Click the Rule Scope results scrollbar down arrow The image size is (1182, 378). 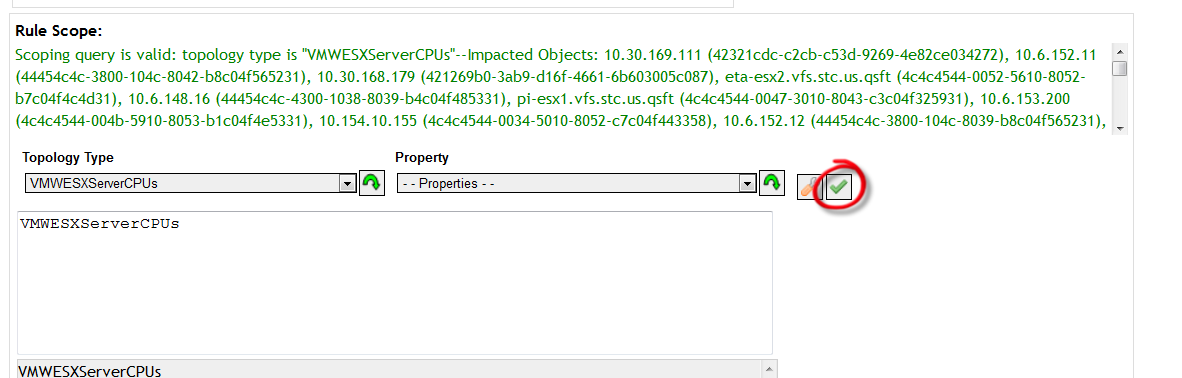(x=1119, y=128)
